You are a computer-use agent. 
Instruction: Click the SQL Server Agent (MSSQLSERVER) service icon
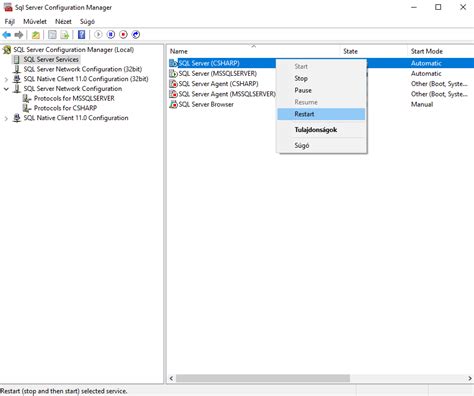coord(173,94)
